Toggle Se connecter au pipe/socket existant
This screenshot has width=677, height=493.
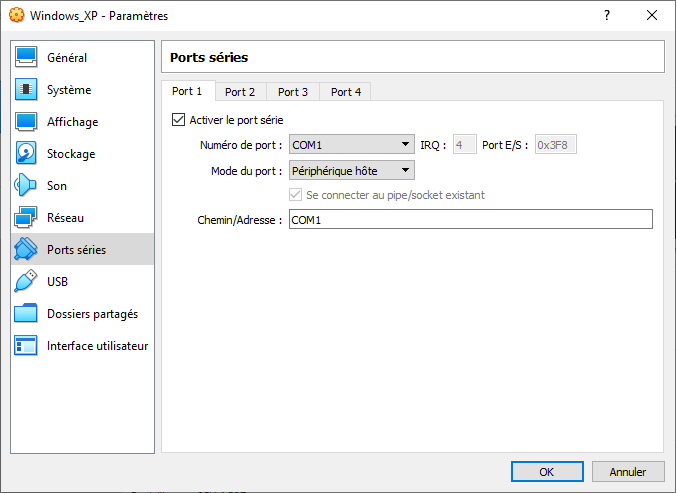pyautogui.click(x=296, y=195)
